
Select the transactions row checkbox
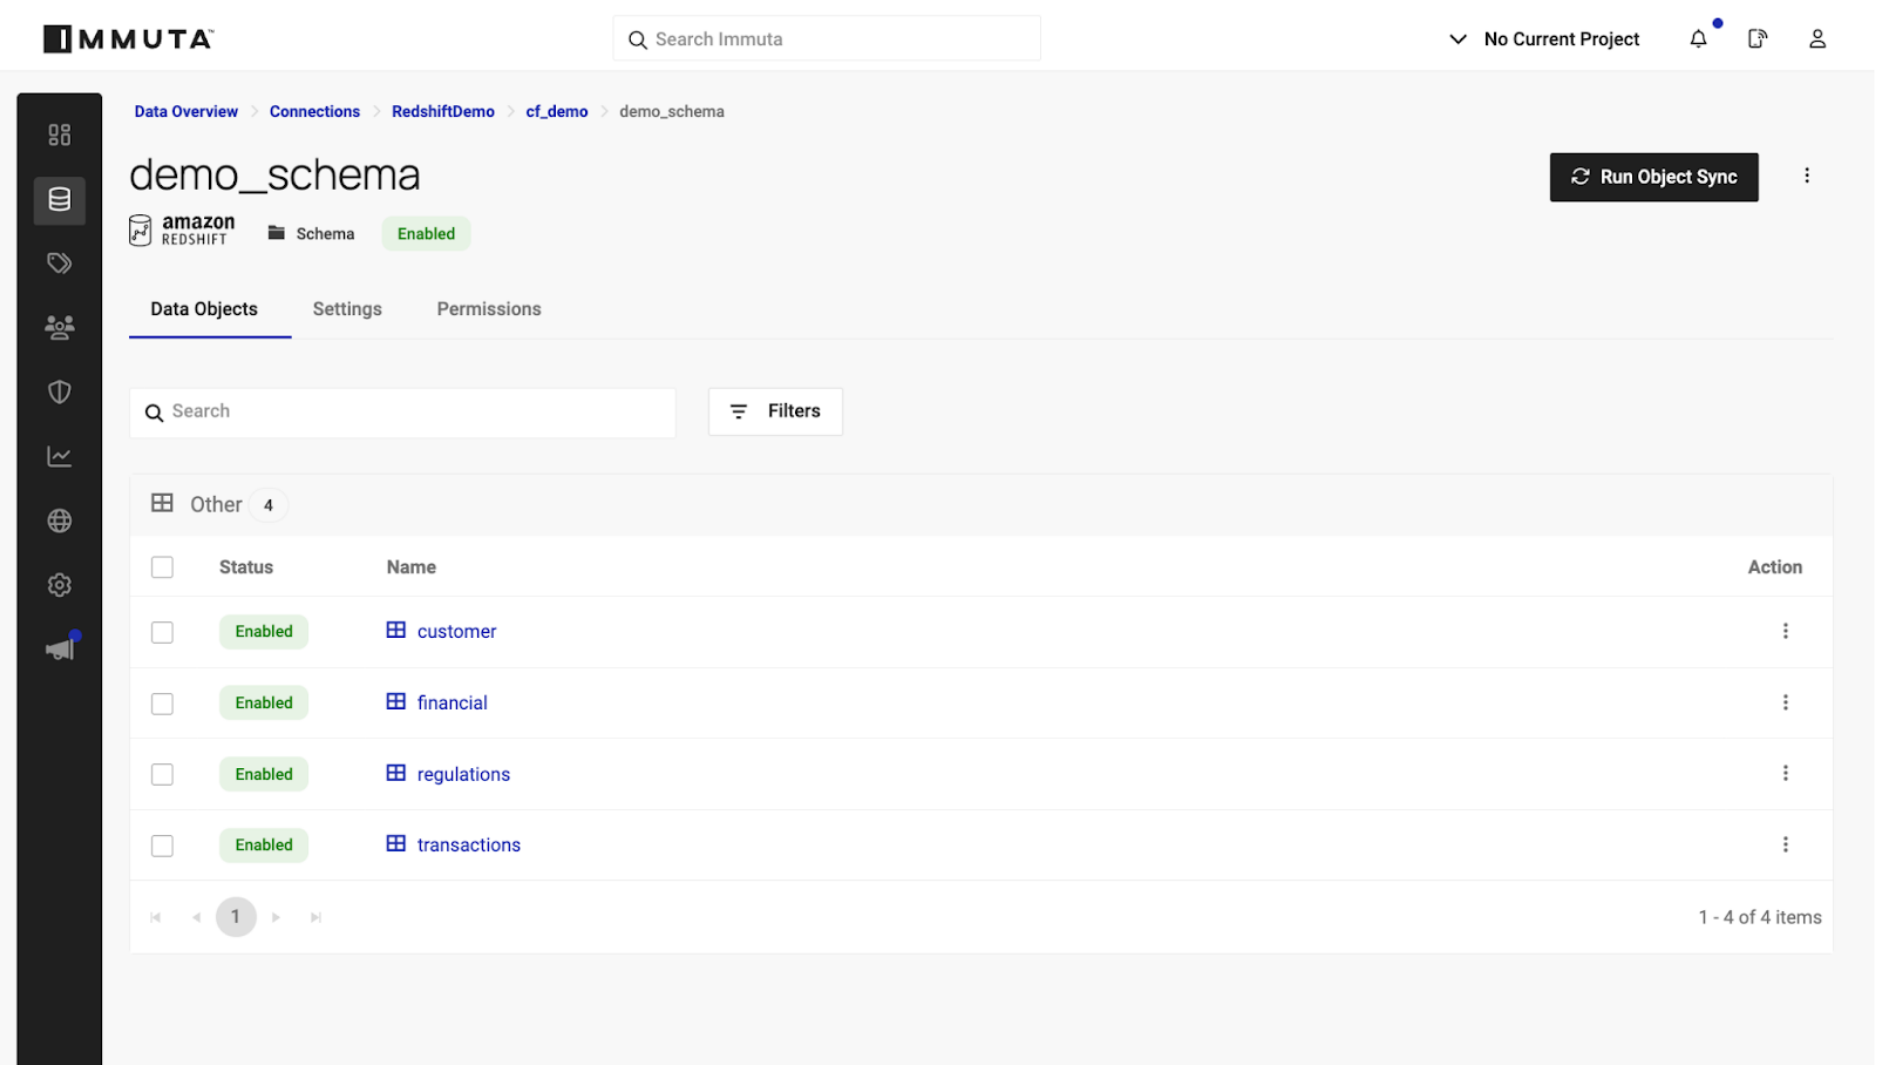click(162, 846)
